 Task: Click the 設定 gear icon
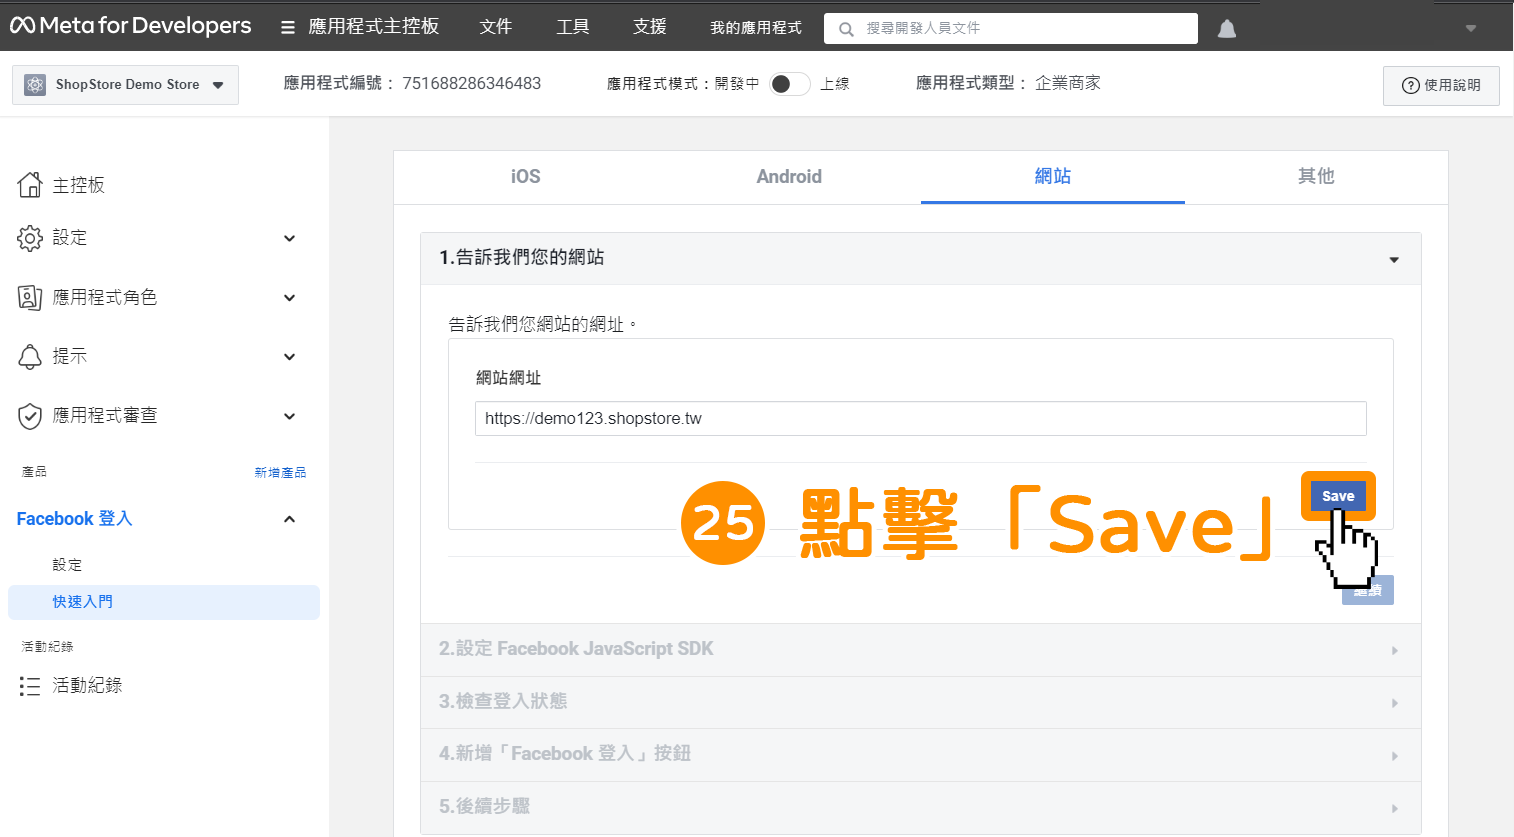(30, 238)
